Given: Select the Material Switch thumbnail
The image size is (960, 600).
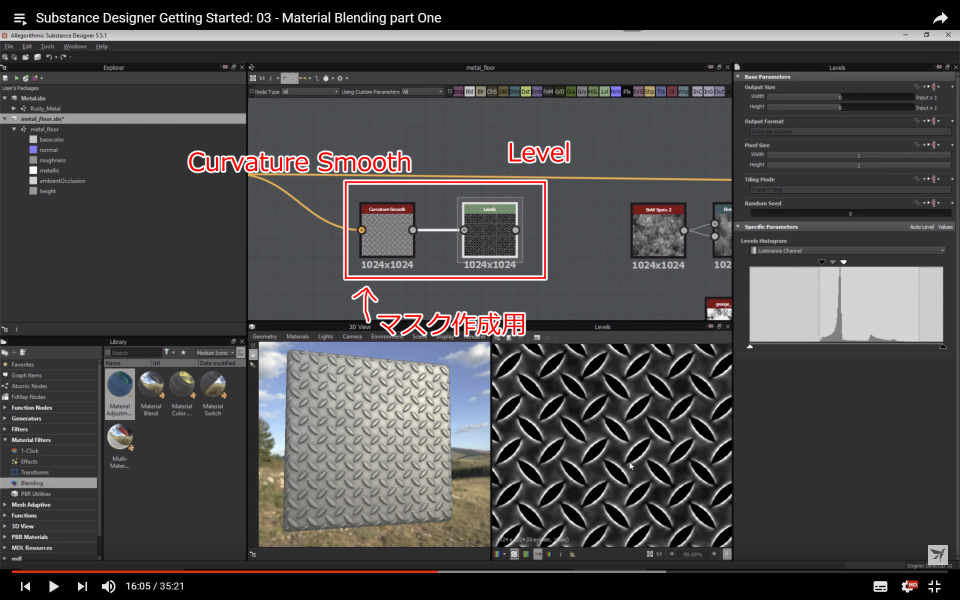Looking at the screenshot, I should 212,394.
